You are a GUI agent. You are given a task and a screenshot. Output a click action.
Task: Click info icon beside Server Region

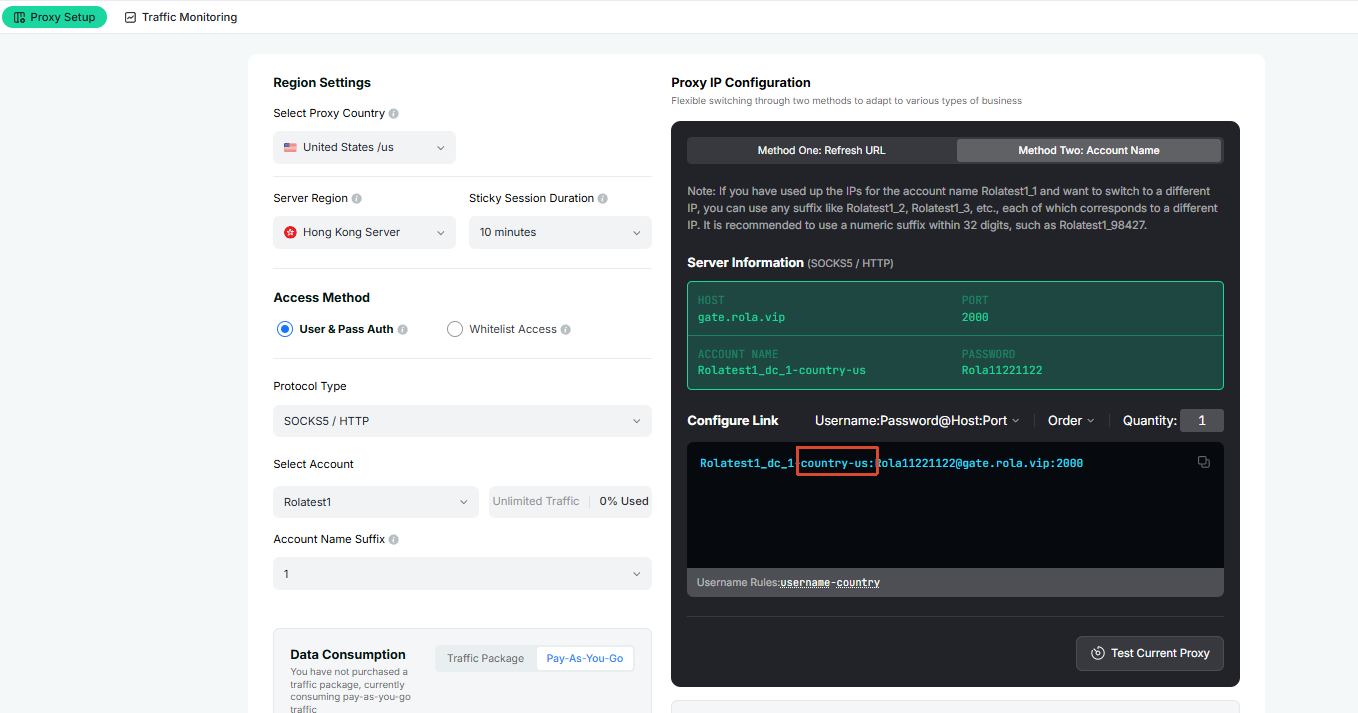pos(357,199)
